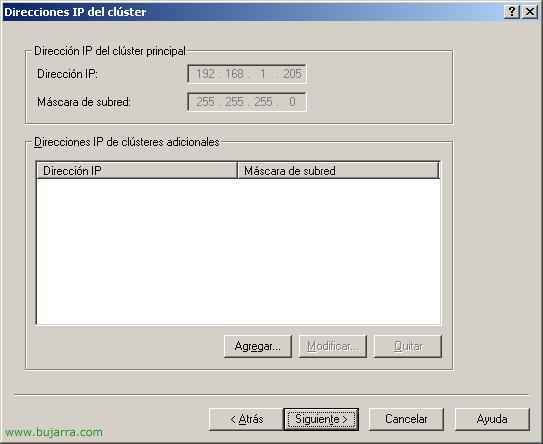The image size is (543, 444).
Task: Click the first 255 octet of the subnet mask
Action: pos(205,102)
